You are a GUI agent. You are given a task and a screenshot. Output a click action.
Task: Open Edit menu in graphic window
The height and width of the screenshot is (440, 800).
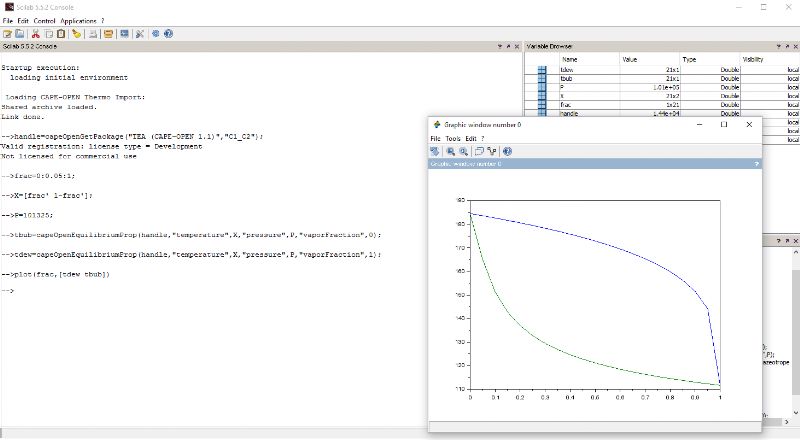(x=470, y=138)
